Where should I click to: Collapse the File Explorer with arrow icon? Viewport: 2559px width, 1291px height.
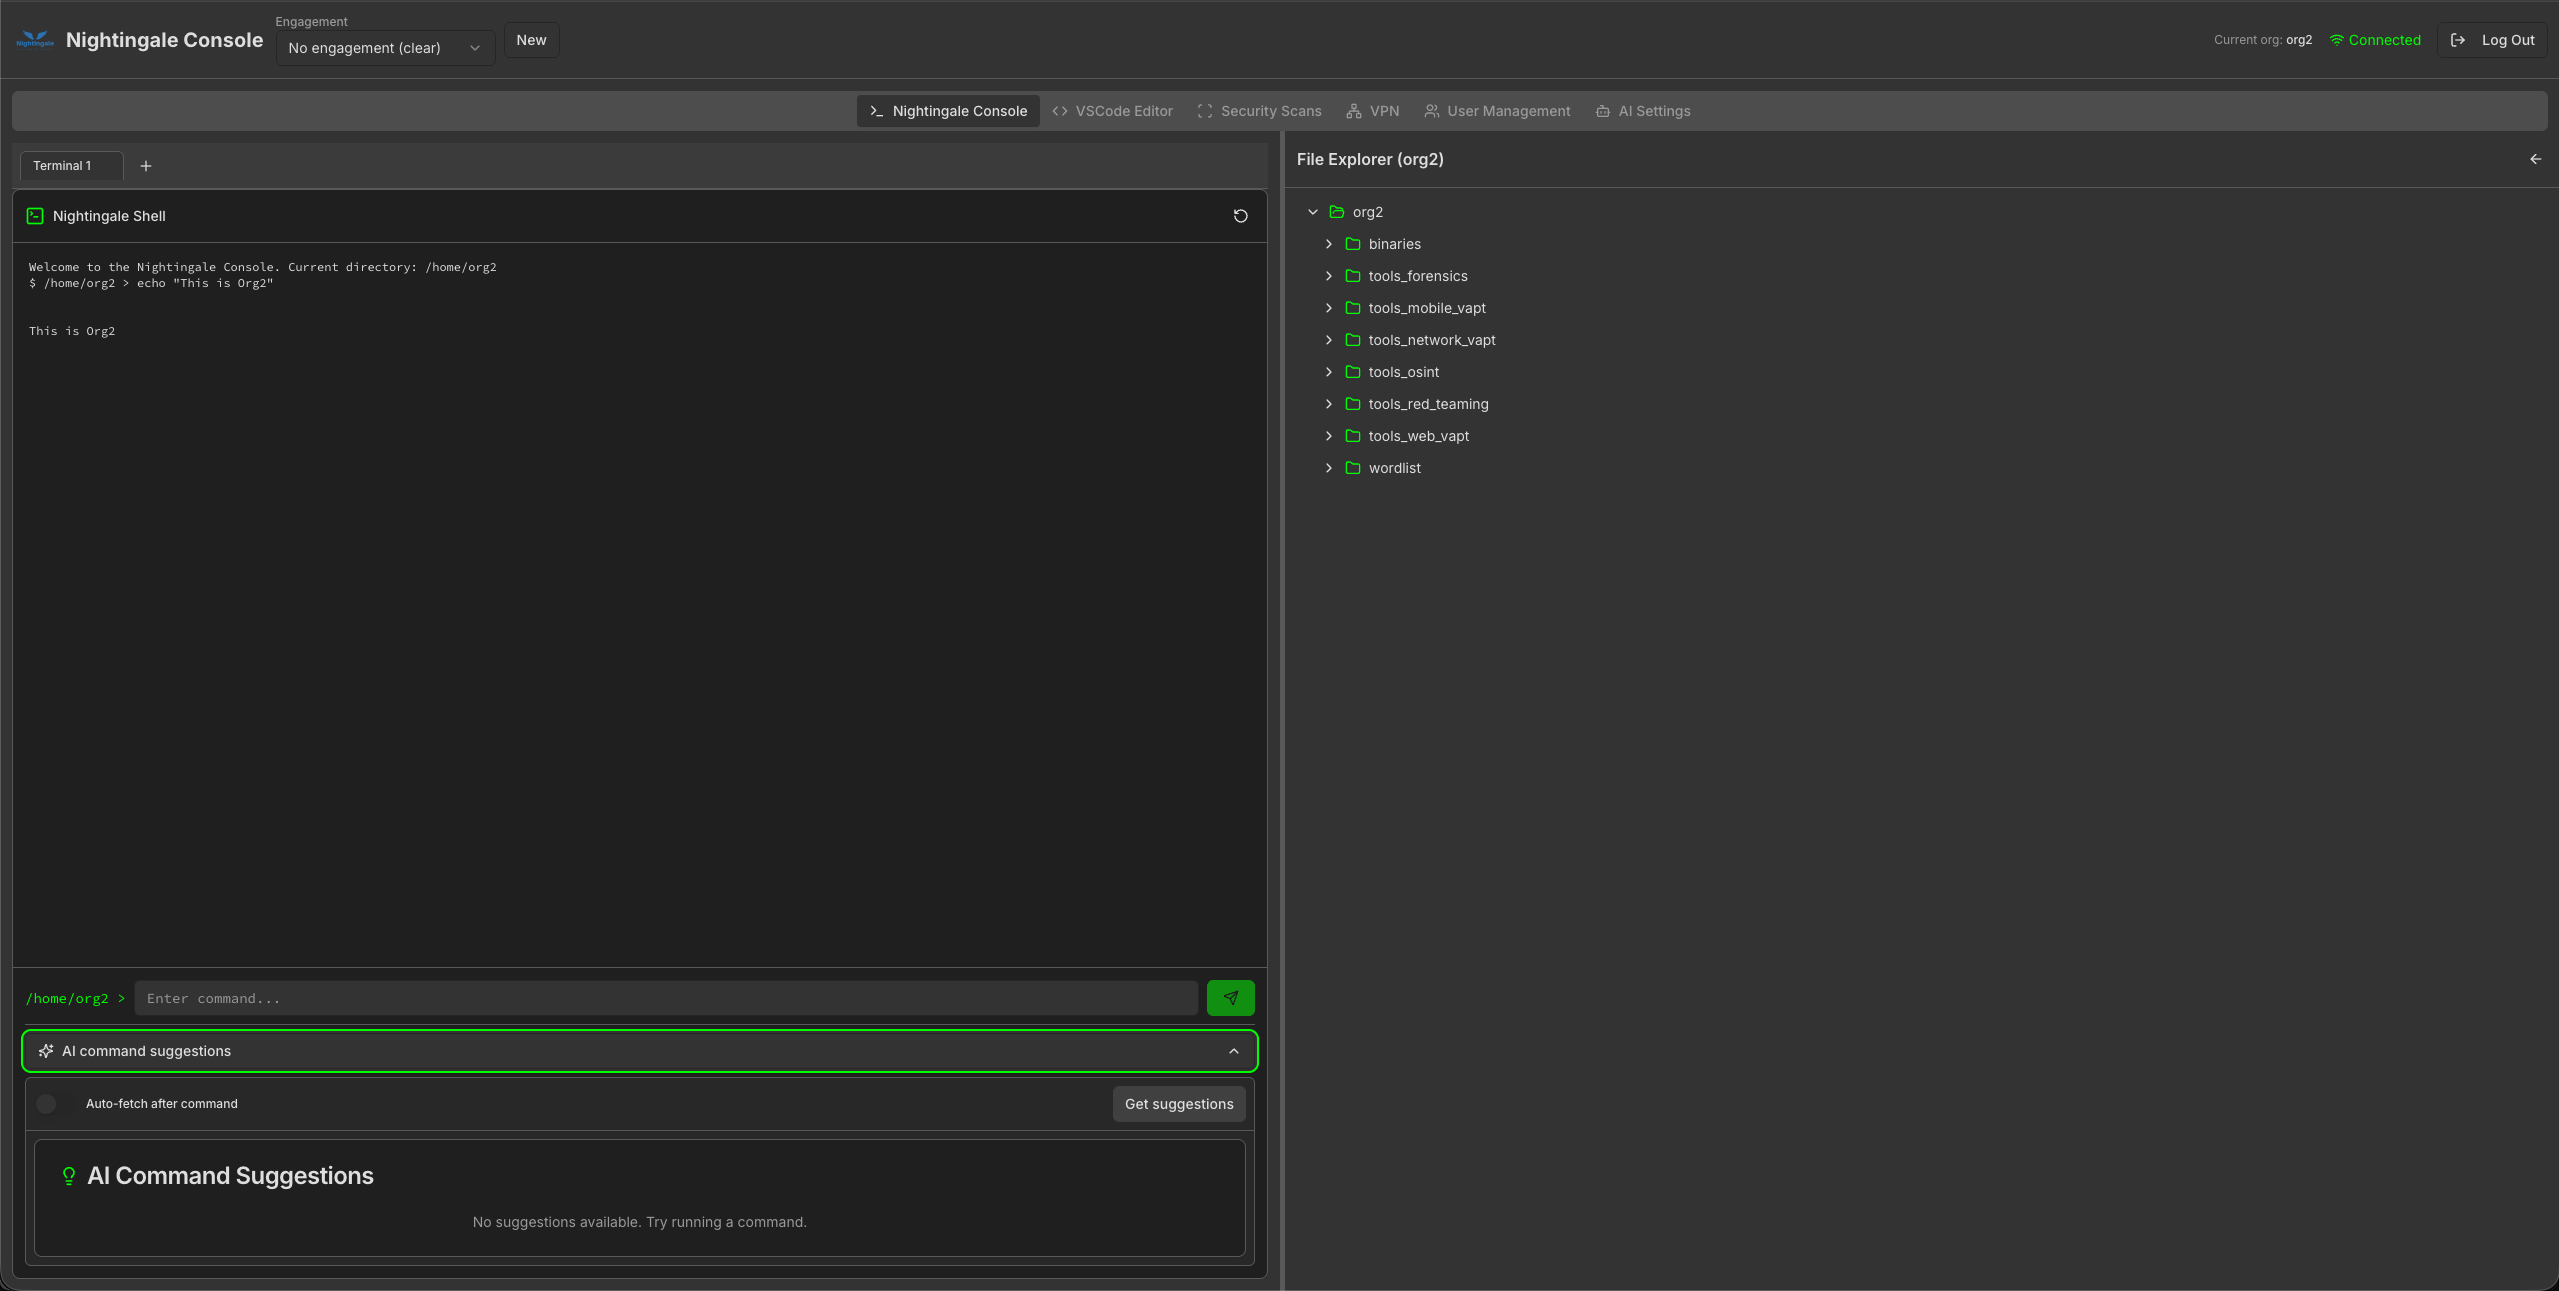[2535, 159]
